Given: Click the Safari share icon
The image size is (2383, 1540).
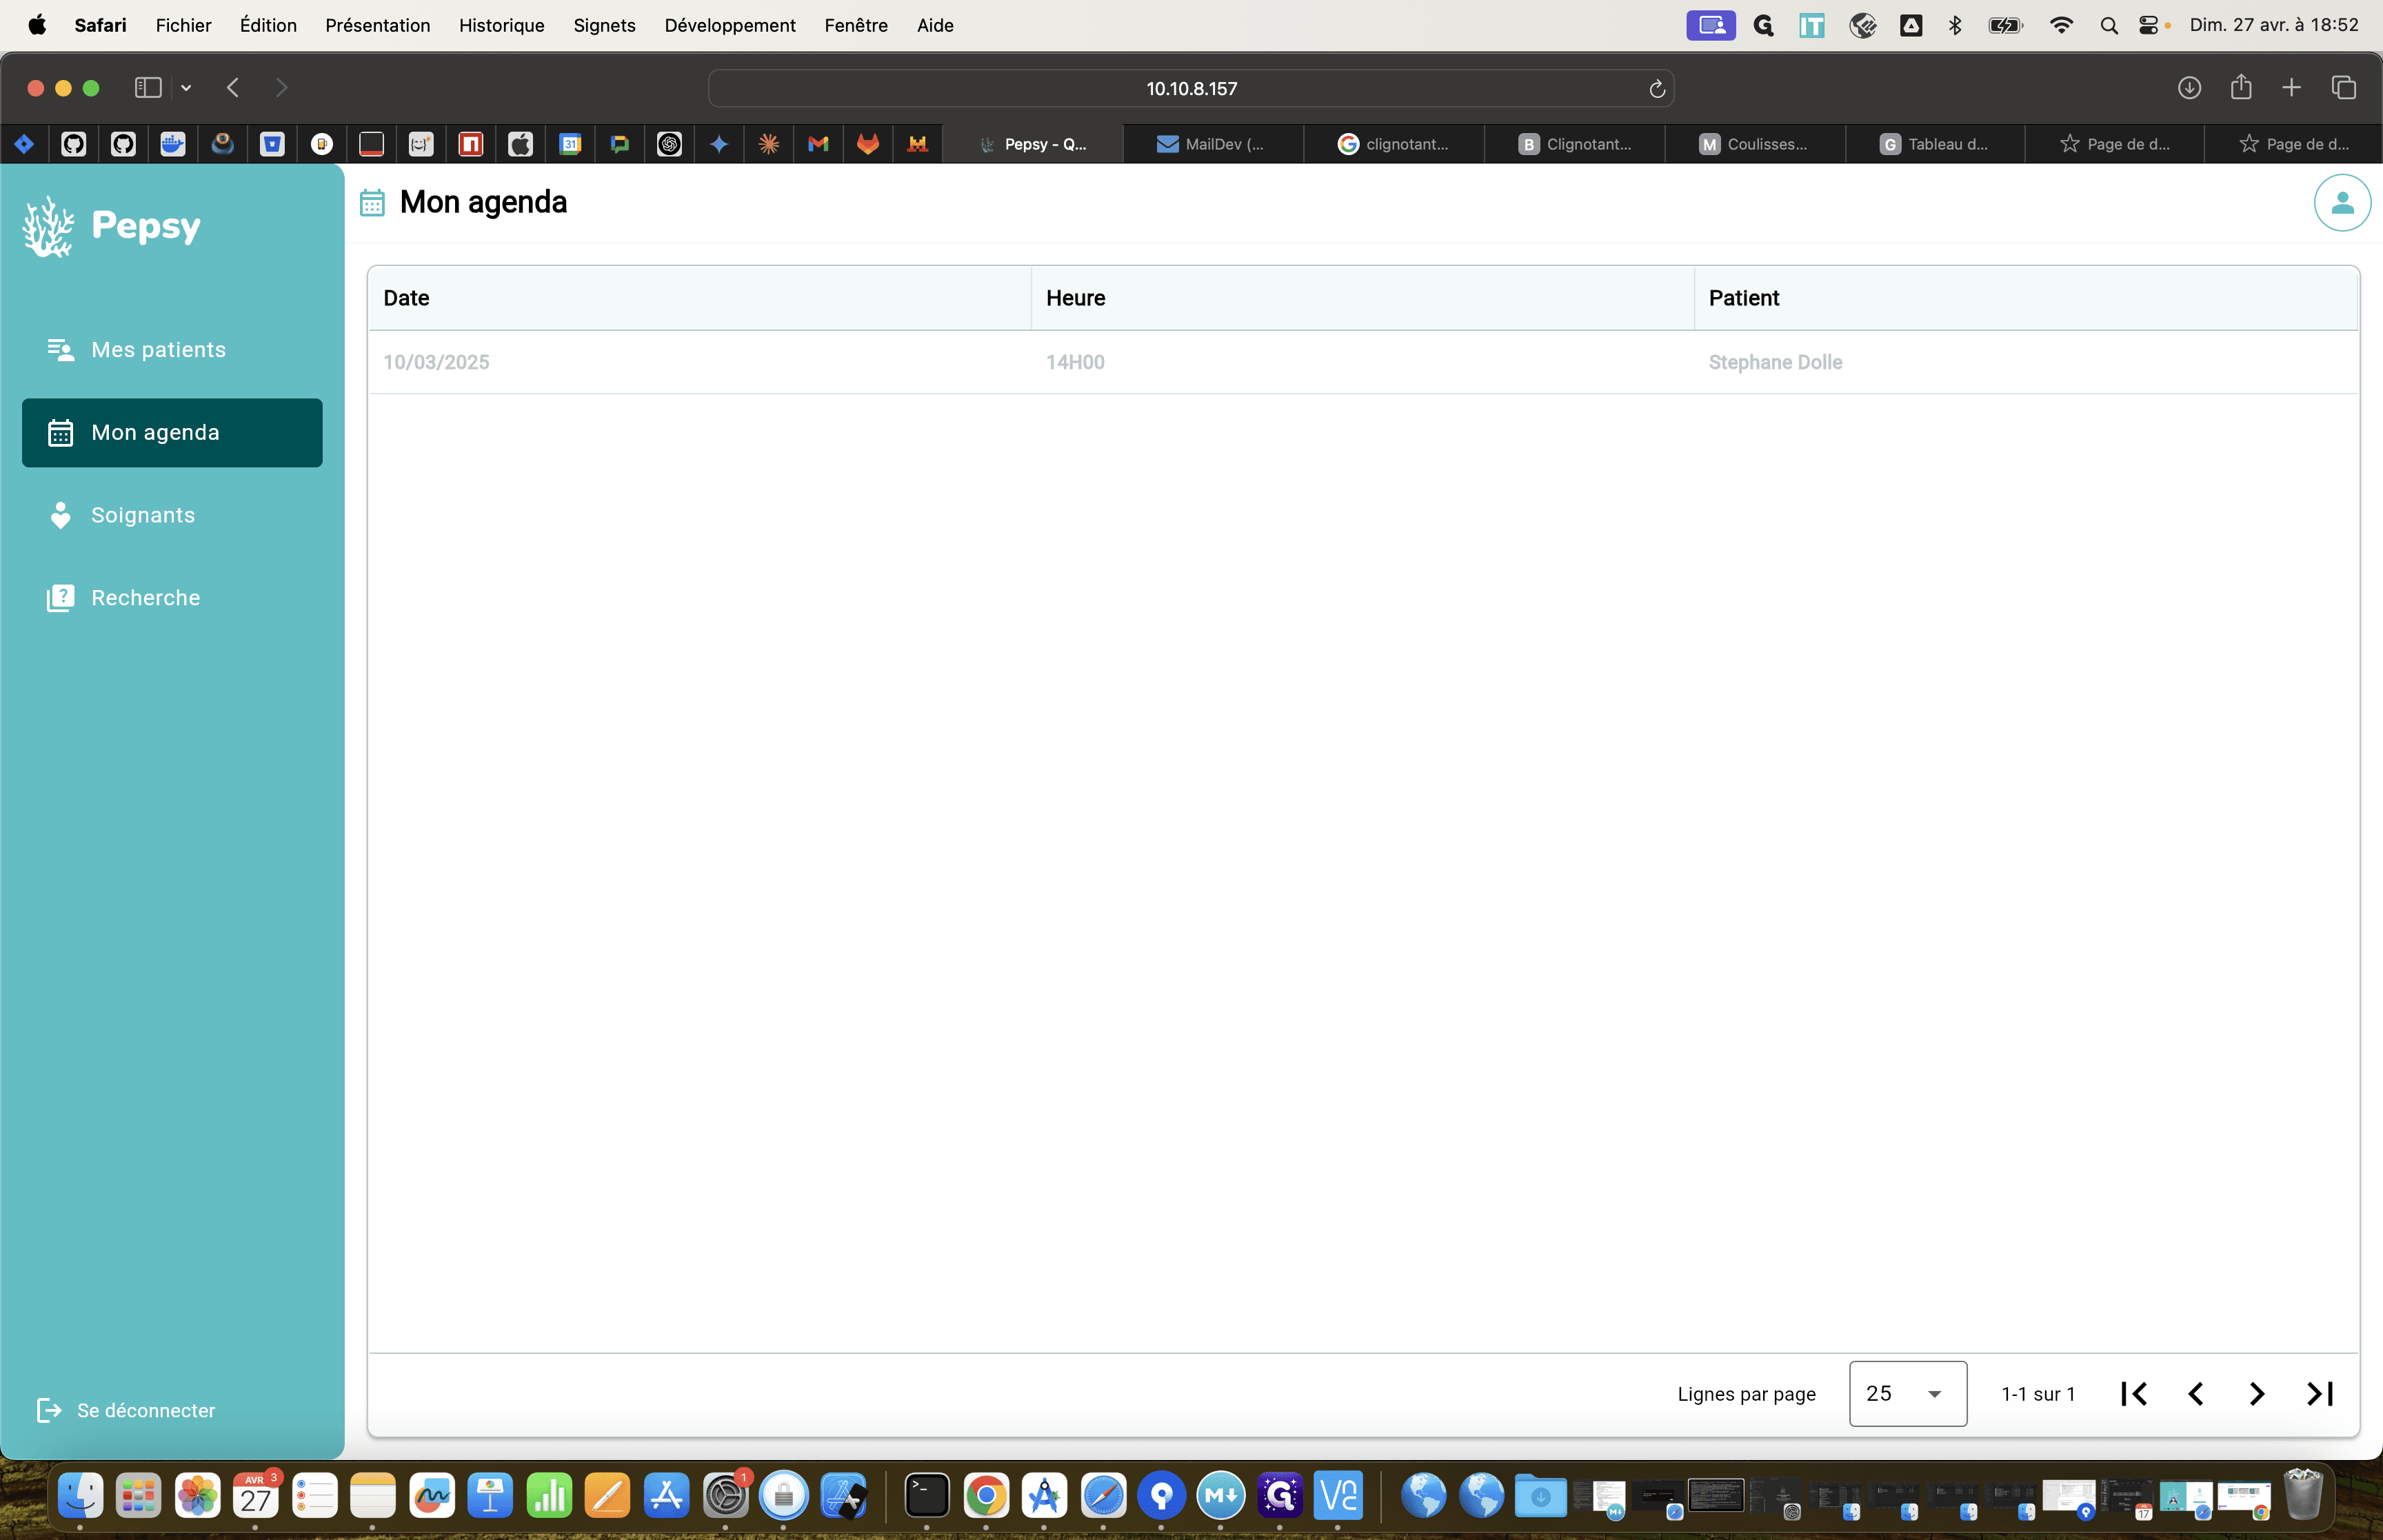Looking at the screenshot, I should point(2241,87).
